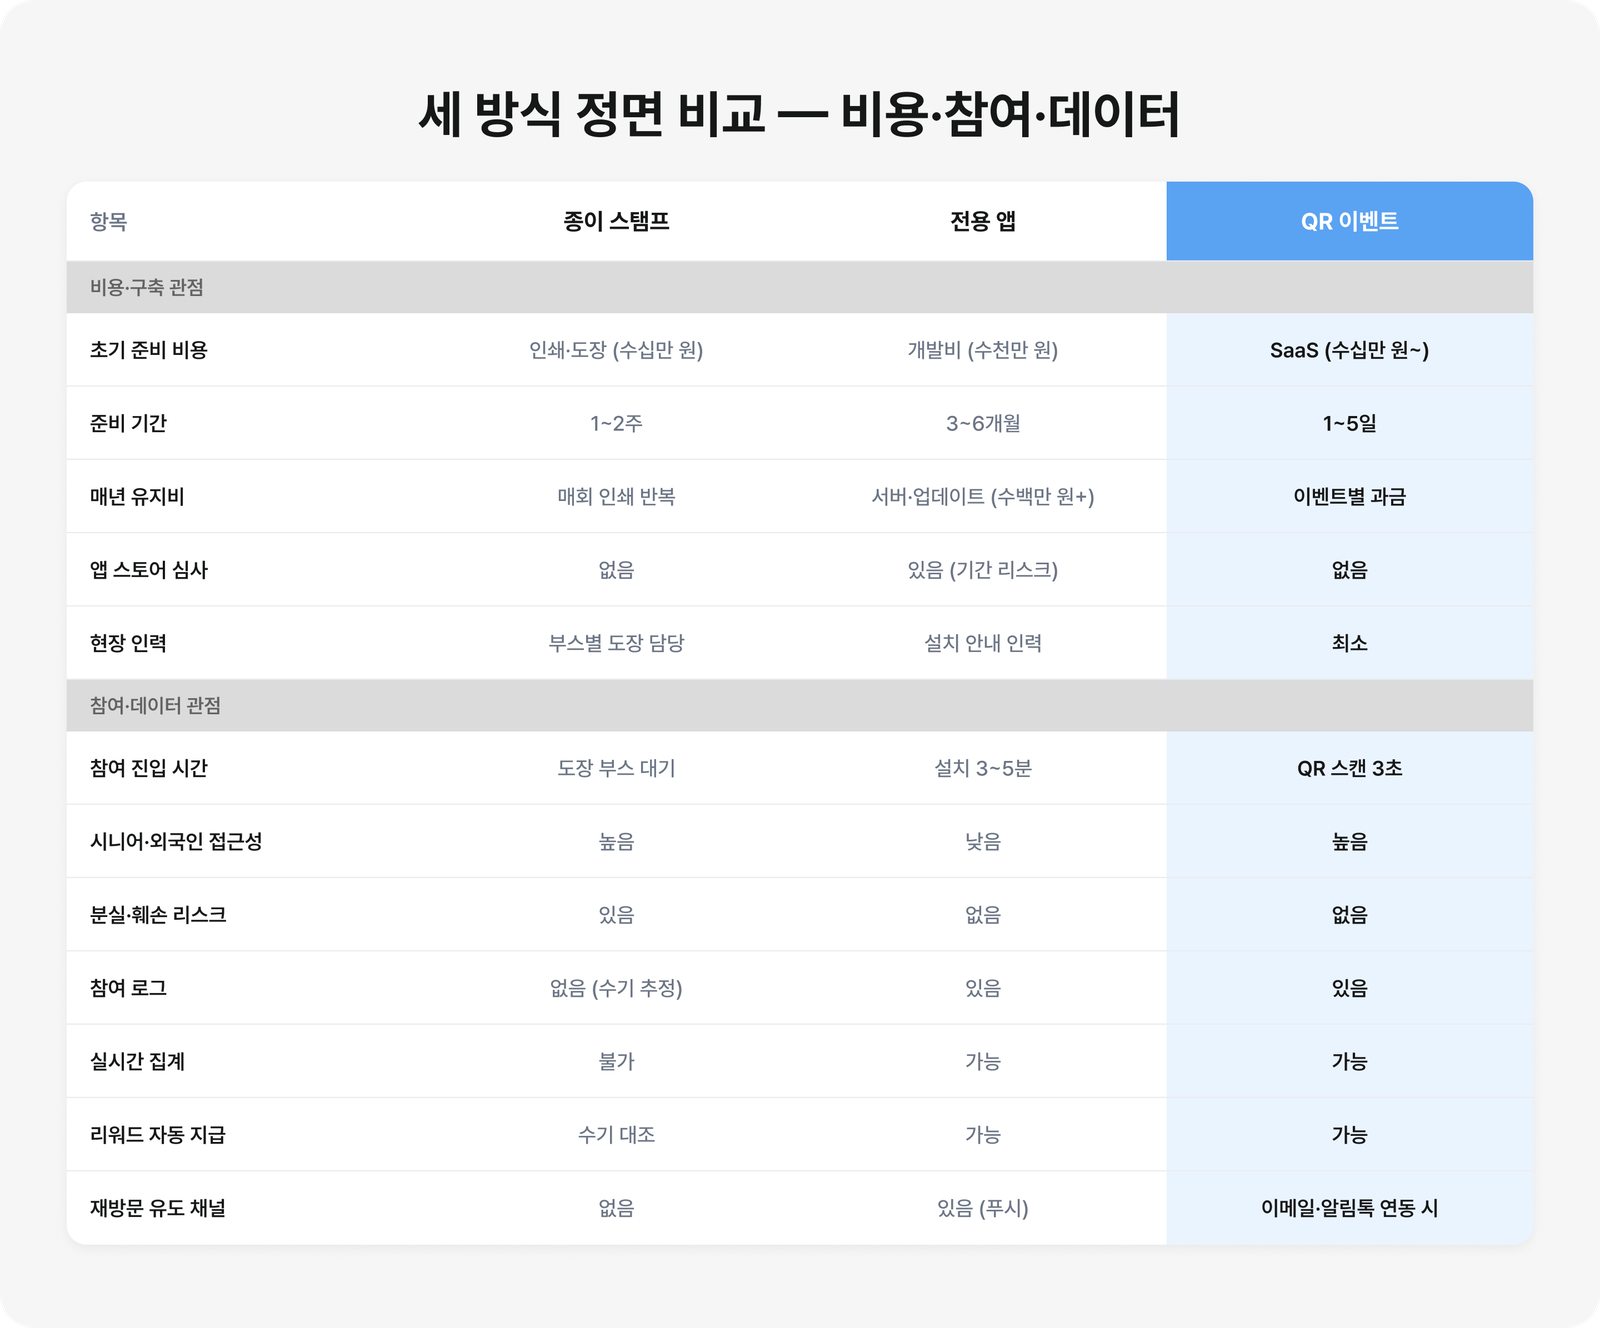This screenshot has width=1600, height=1328.
Task: Click the '매년 유지비' row label
Action: pos(137,496)
